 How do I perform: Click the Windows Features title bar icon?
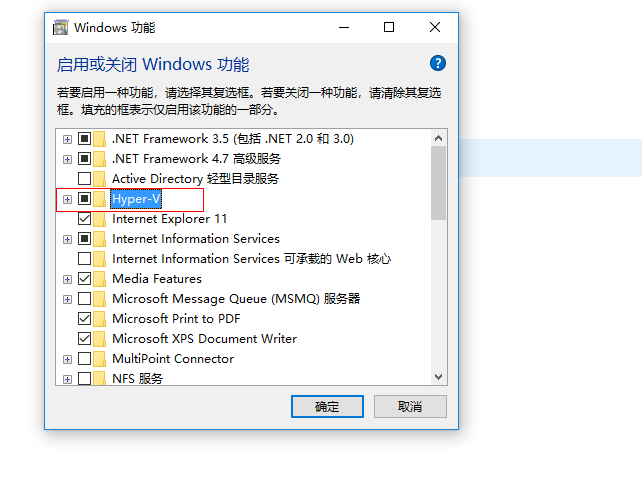coord(61,27)
